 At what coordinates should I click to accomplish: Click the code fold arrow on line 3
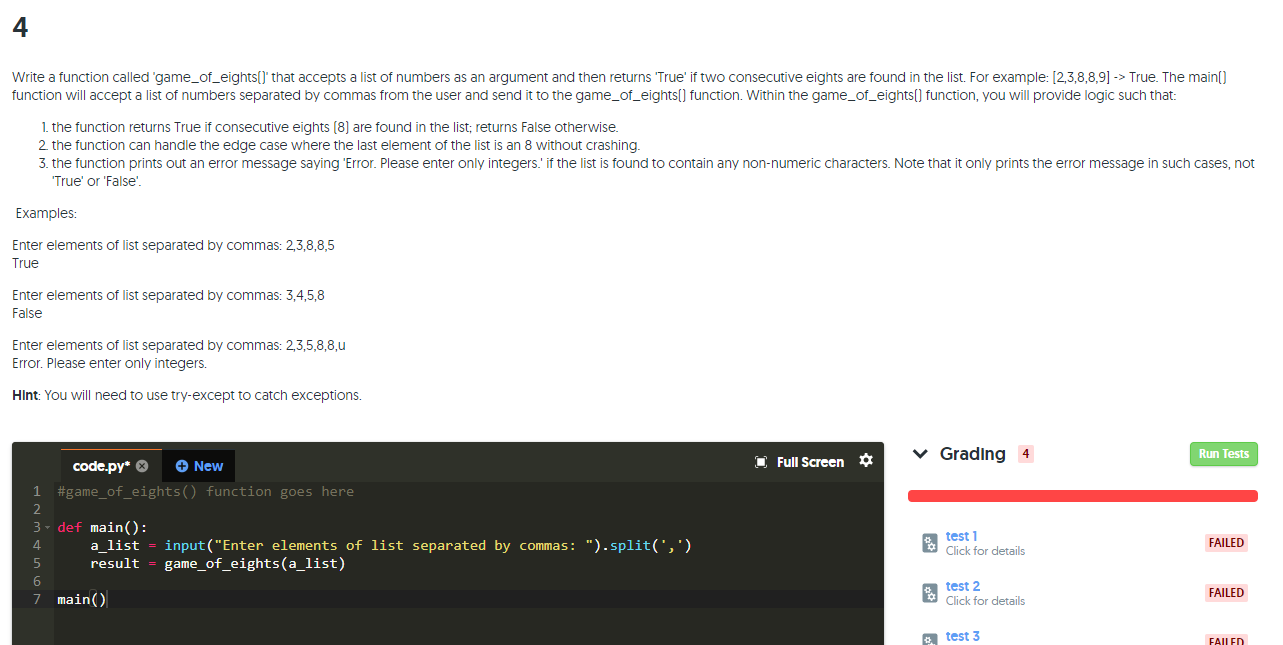tap(47, 527)
